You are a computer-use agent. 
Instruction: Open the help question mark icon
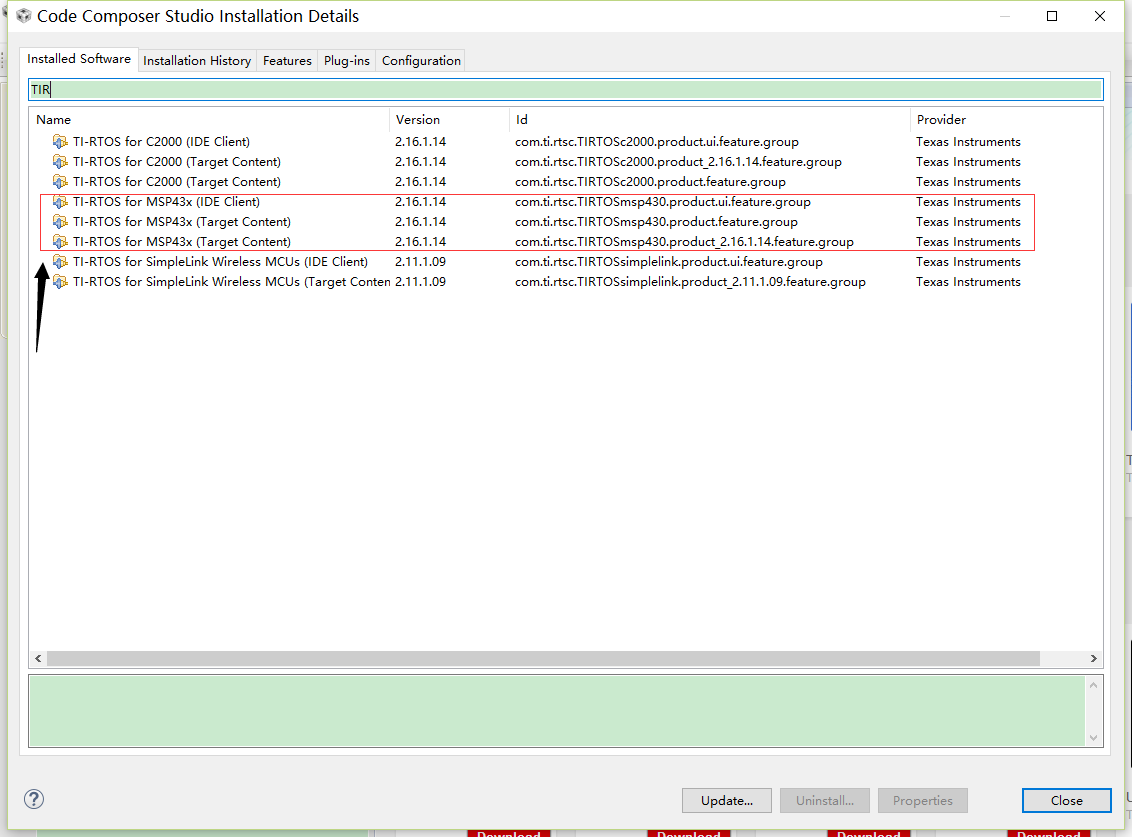tap(34, 799)
